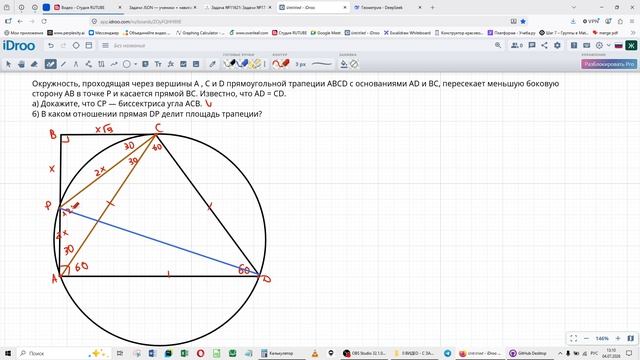This screenshot has width=640, height=360.
Task: Open GitHub Desktop from the taskbar
Action: pos(528,353)
